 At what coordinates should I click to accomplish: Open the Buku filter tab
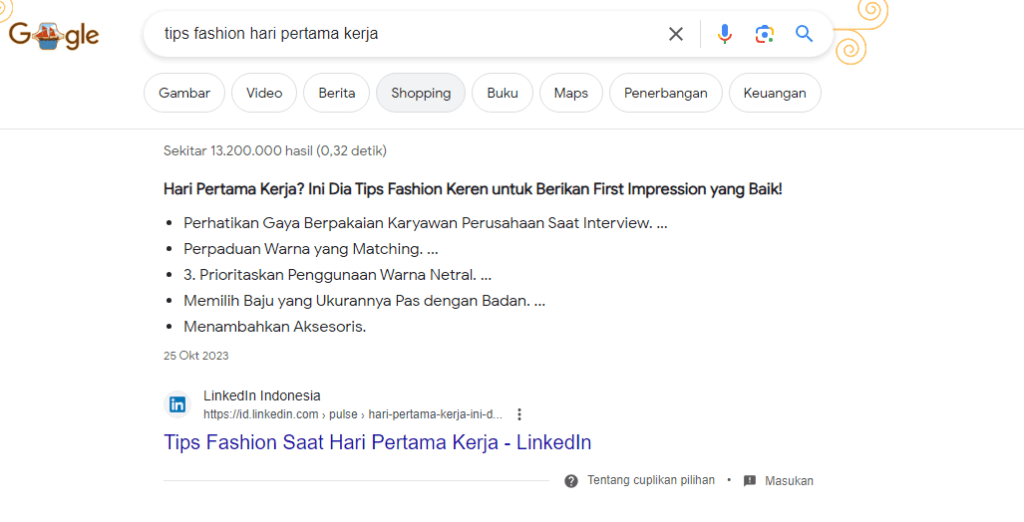coord(502,93)
